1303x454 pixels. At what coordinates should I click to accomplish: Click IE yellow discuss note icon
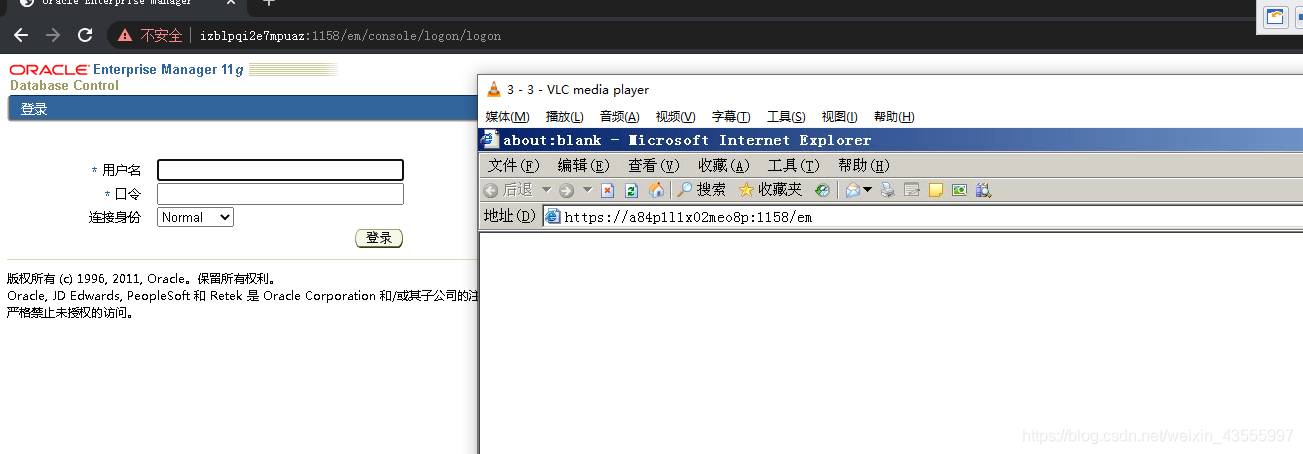(x=936, y=190)
